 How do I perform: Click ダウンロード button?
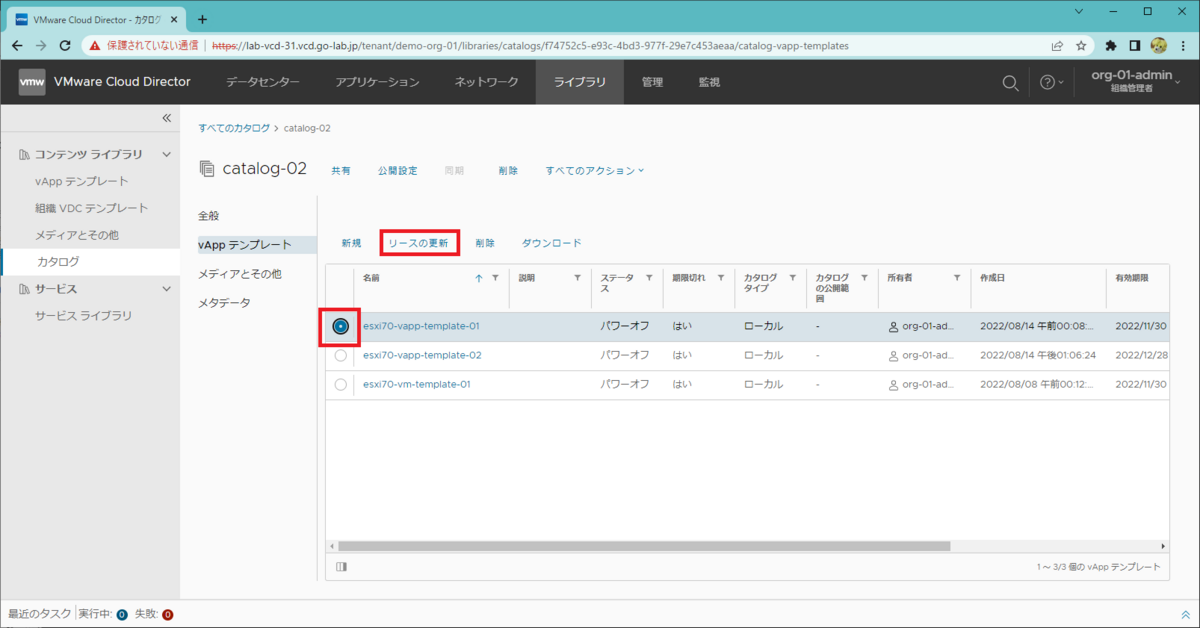click(551, 243)
